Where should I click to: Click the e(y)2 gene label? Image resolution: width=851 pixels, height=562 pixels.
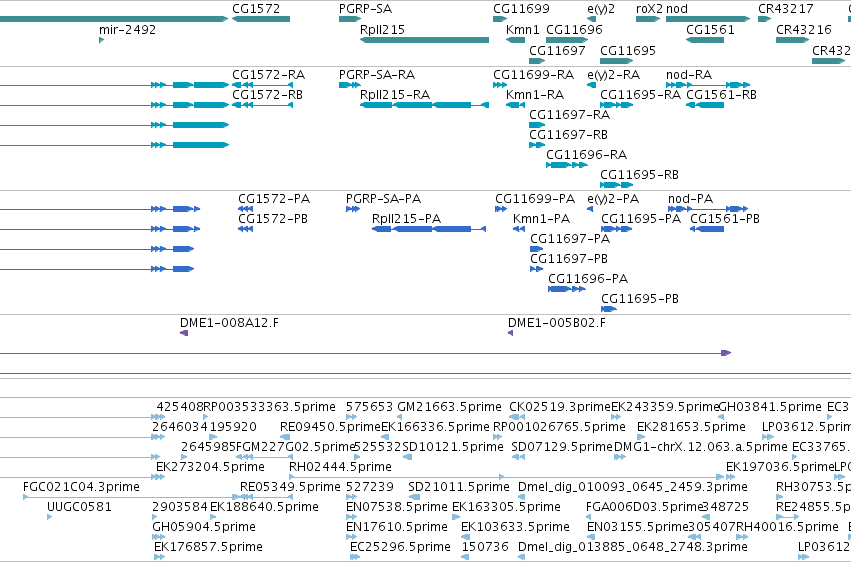click(601, 9)
